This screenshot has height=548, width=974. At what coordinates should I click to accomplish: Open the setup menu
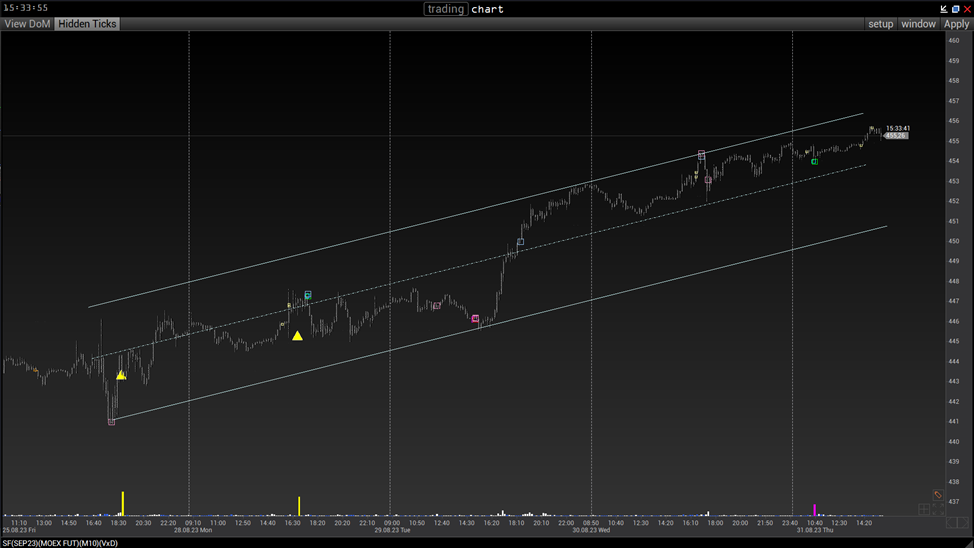[880, 24]
